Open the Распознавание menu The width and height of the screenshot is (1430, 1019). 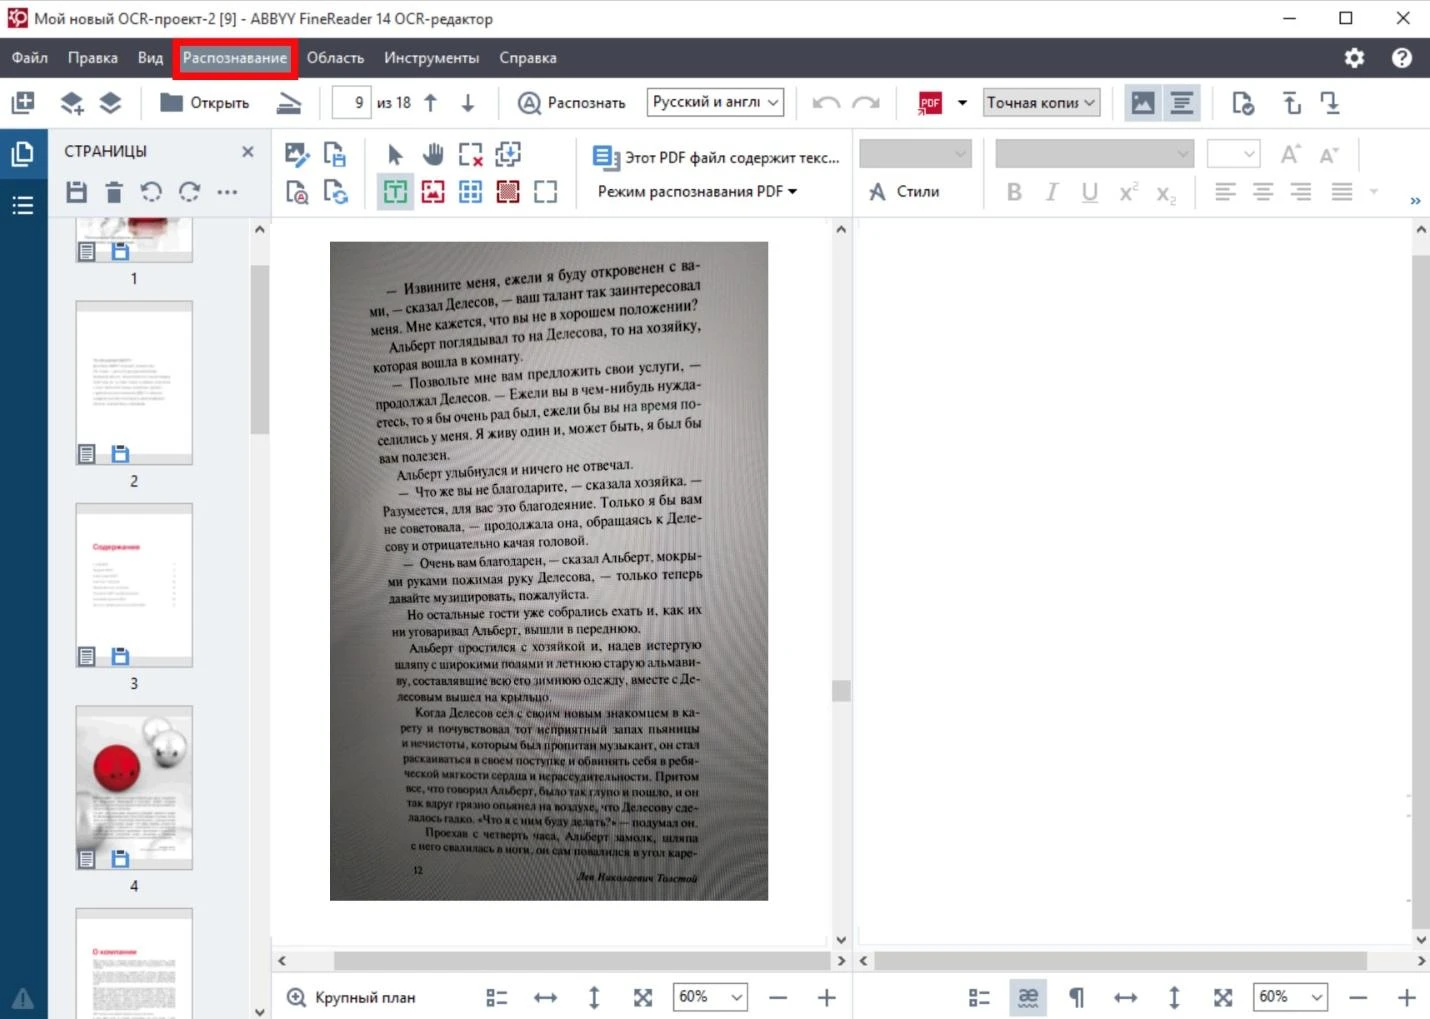pyautogui.click(x=234, y=58)
